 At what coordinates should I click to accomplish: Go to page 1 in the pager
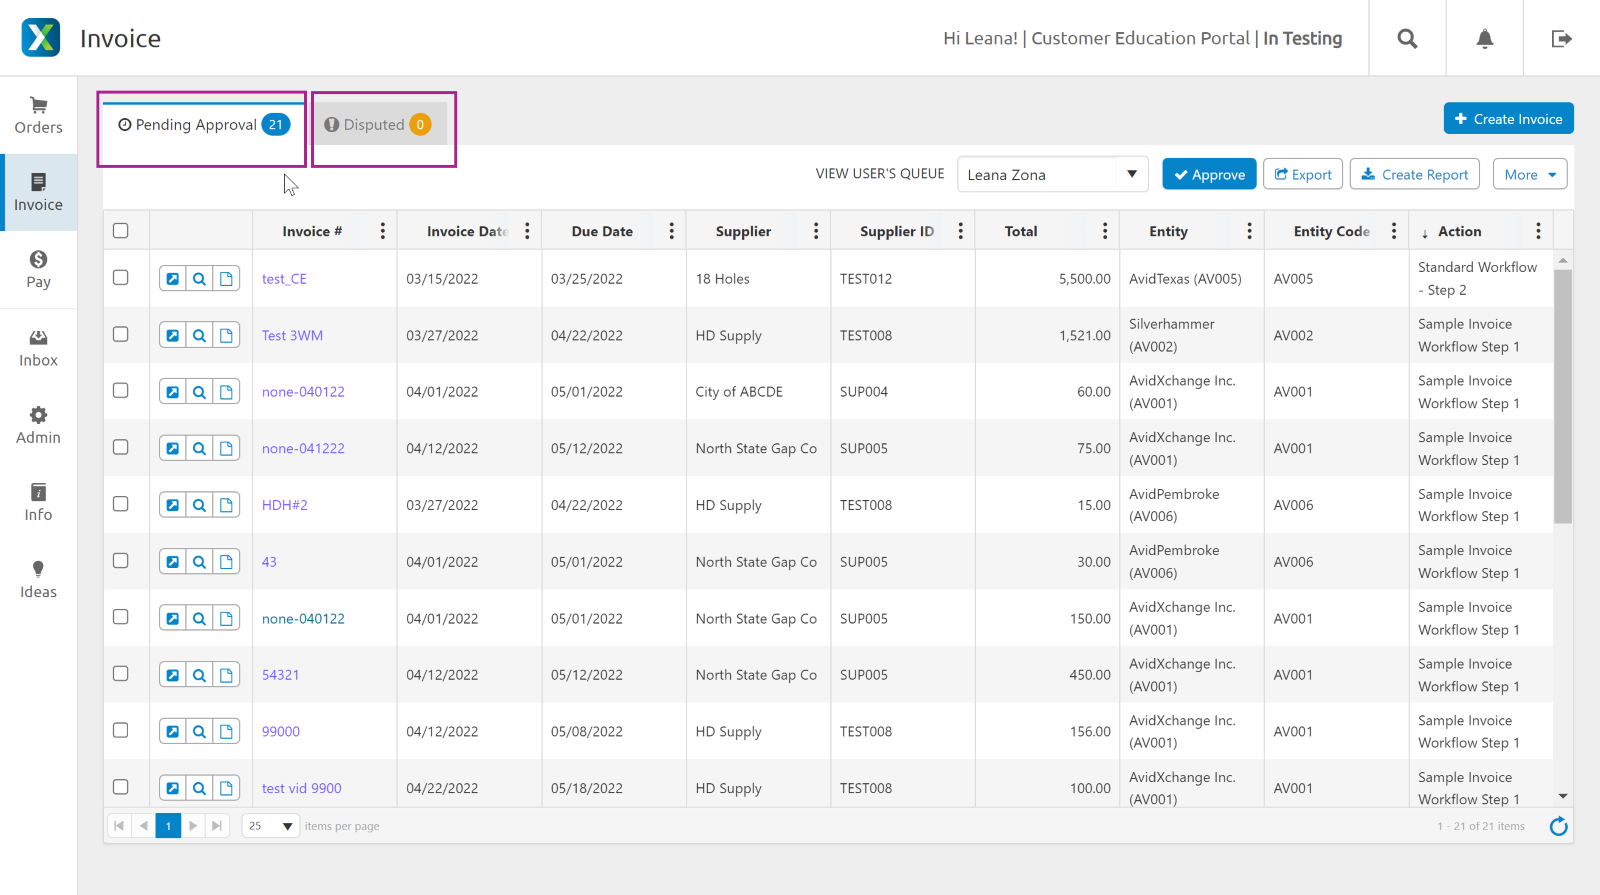tap(168, 826)
